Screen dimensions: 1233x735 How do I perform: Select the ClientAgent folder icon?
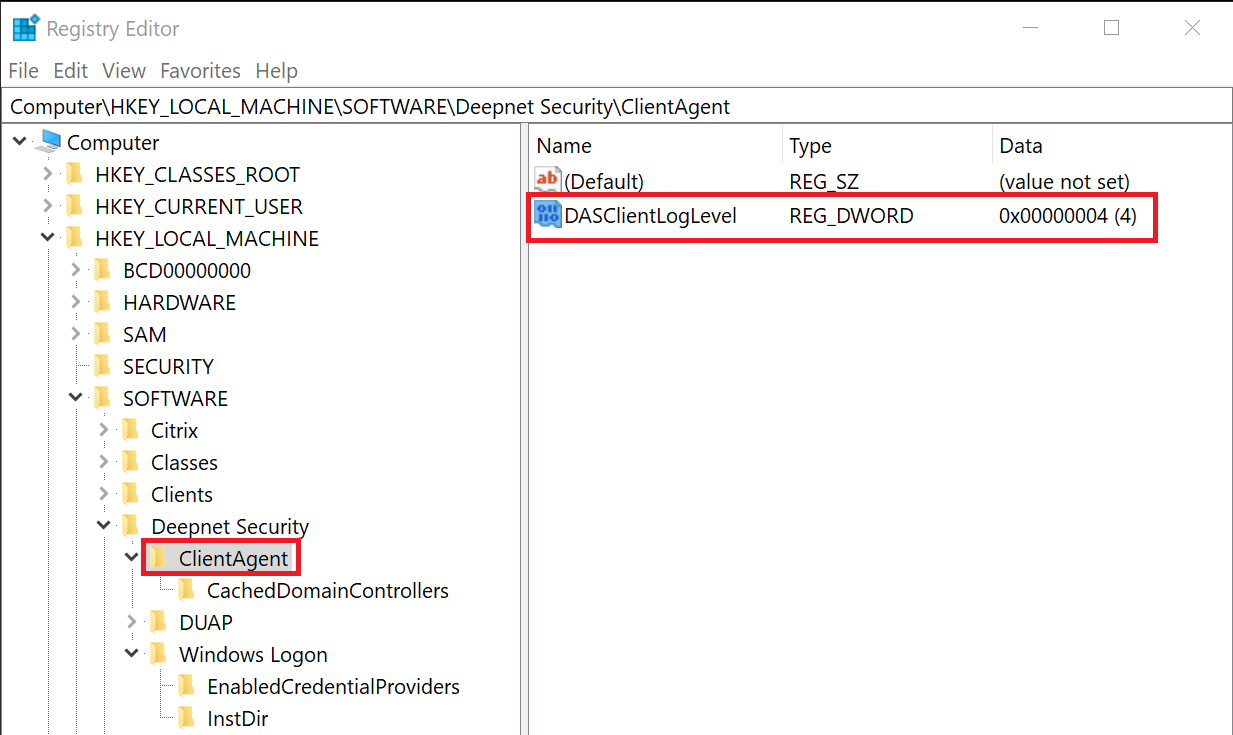pos(158,559)
